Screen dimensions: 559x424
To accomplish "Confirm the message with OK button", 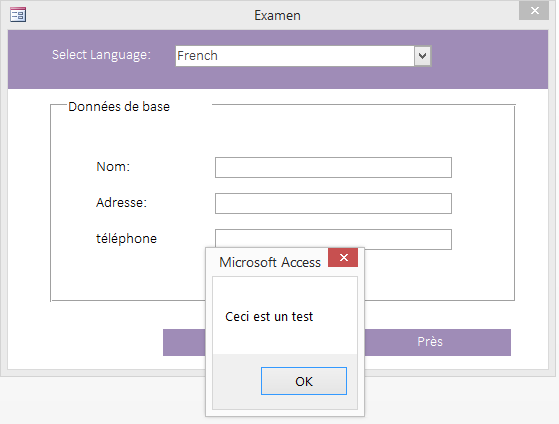I will [x=304, y=381].
